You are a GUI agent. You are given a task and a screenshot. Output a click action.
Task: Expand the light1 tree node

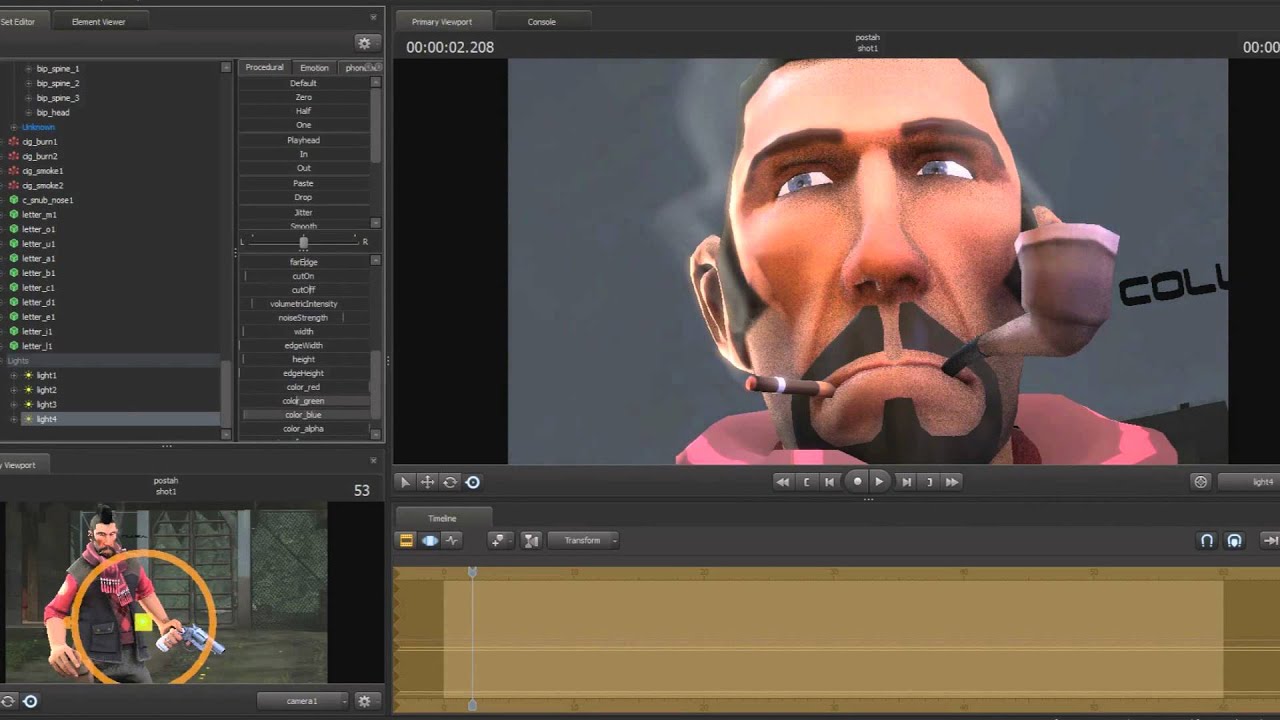click(x=13, y=375)
